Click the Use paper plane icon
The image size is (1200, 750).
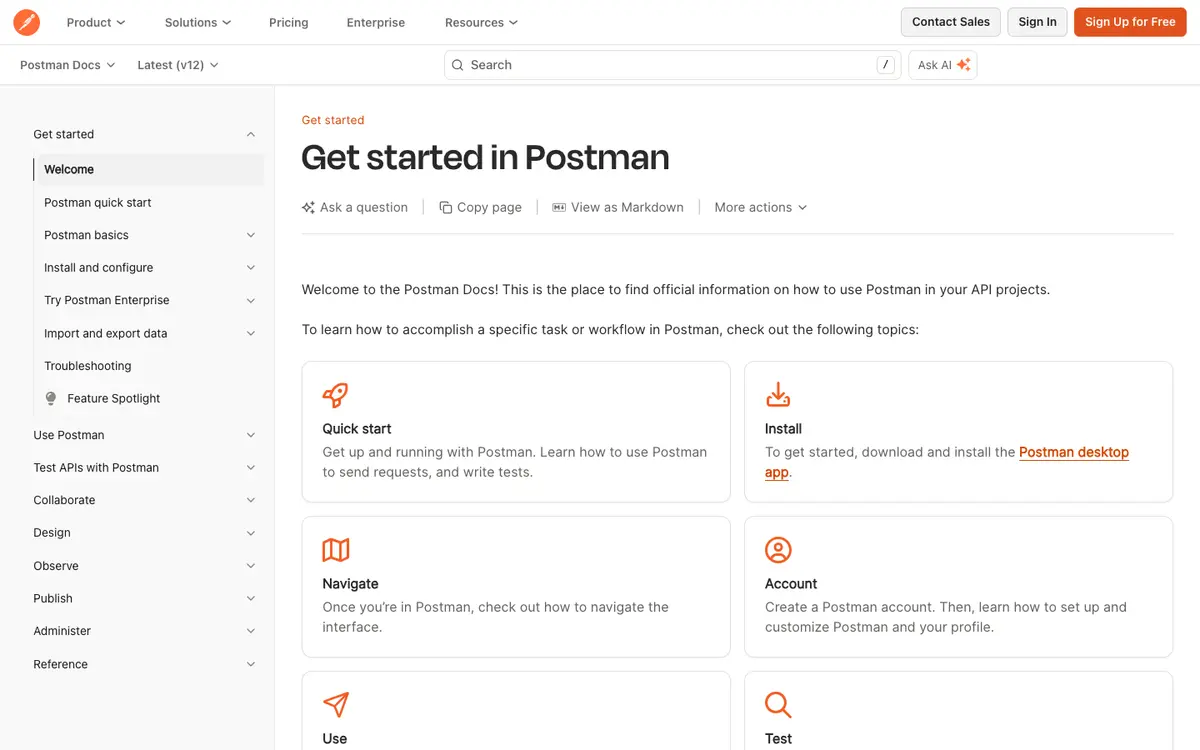336,704
